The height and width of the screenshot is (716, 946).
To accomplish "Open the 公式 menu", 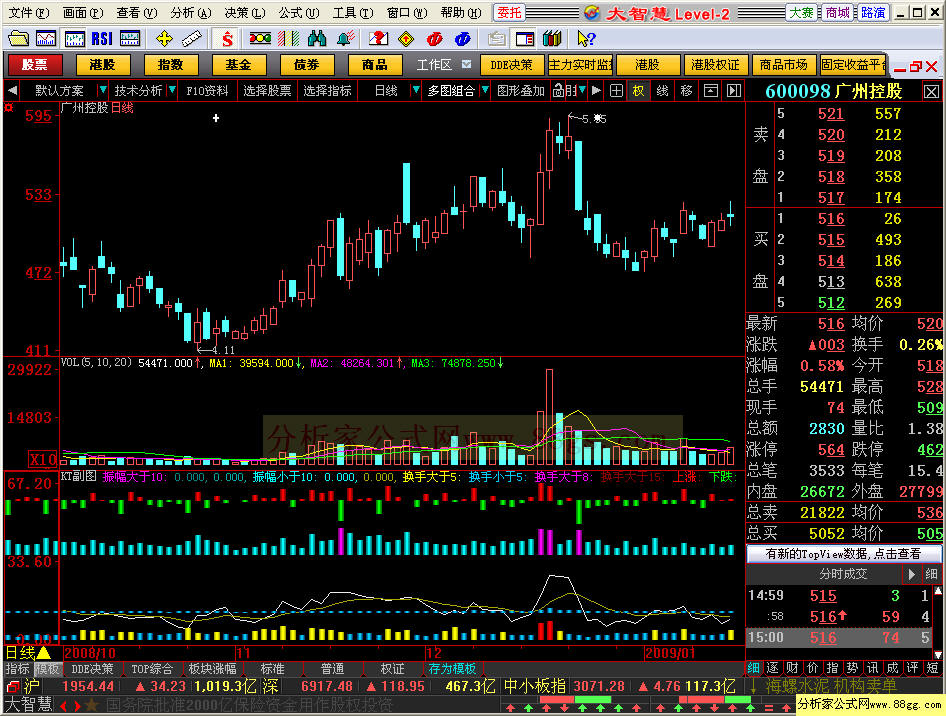I will 299,13.
